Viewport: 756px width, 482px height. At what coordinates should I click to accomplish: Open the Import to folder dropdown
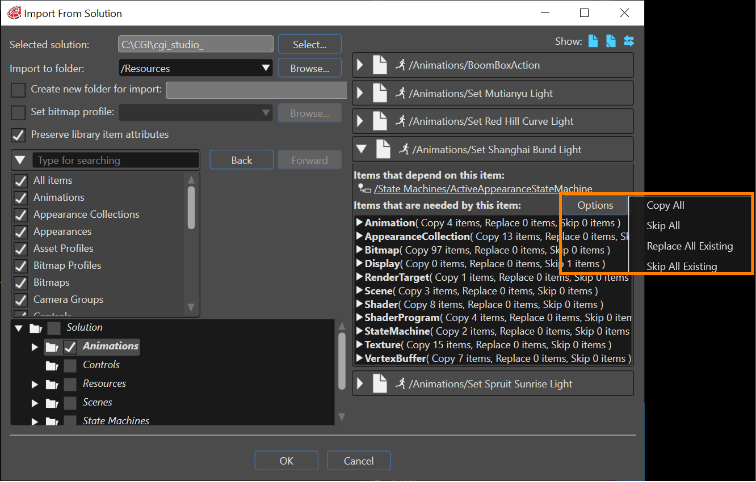pos(195,68)
